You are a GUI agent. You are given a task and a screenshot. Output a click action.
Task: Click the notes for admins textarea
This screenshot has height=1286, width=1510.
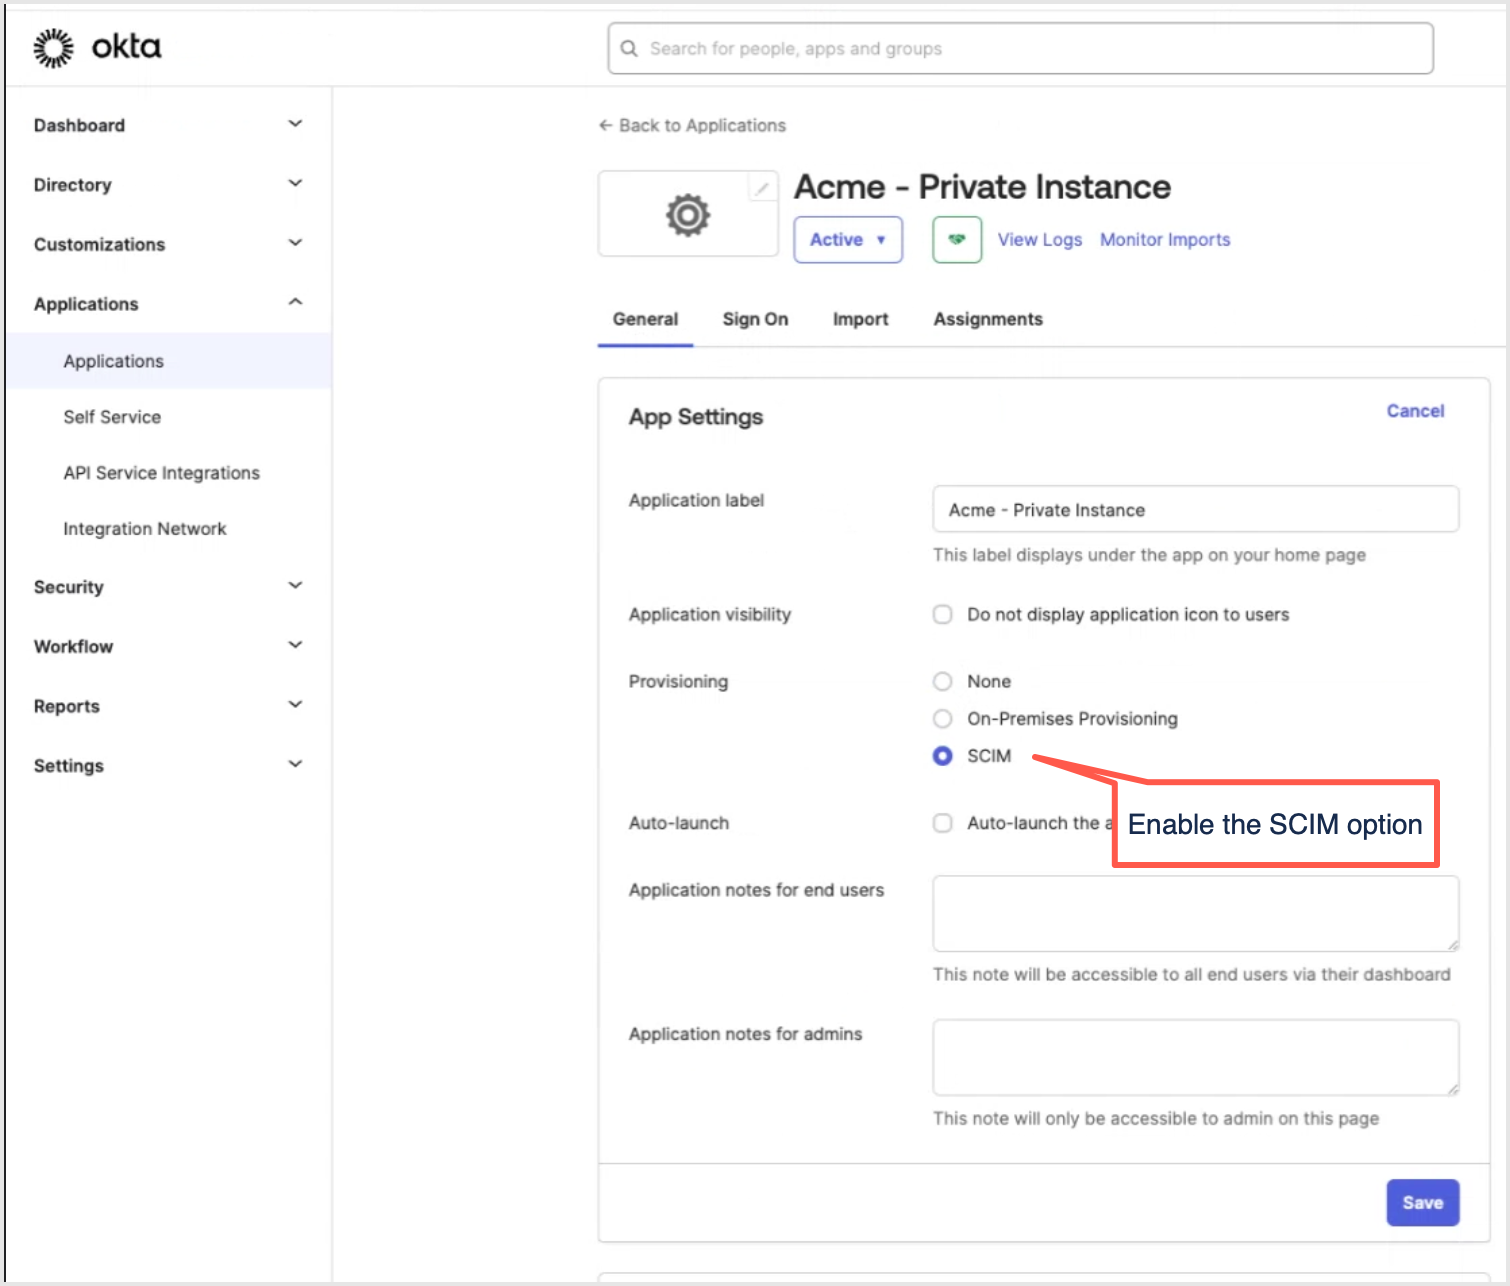[x=1196, y=1058]
